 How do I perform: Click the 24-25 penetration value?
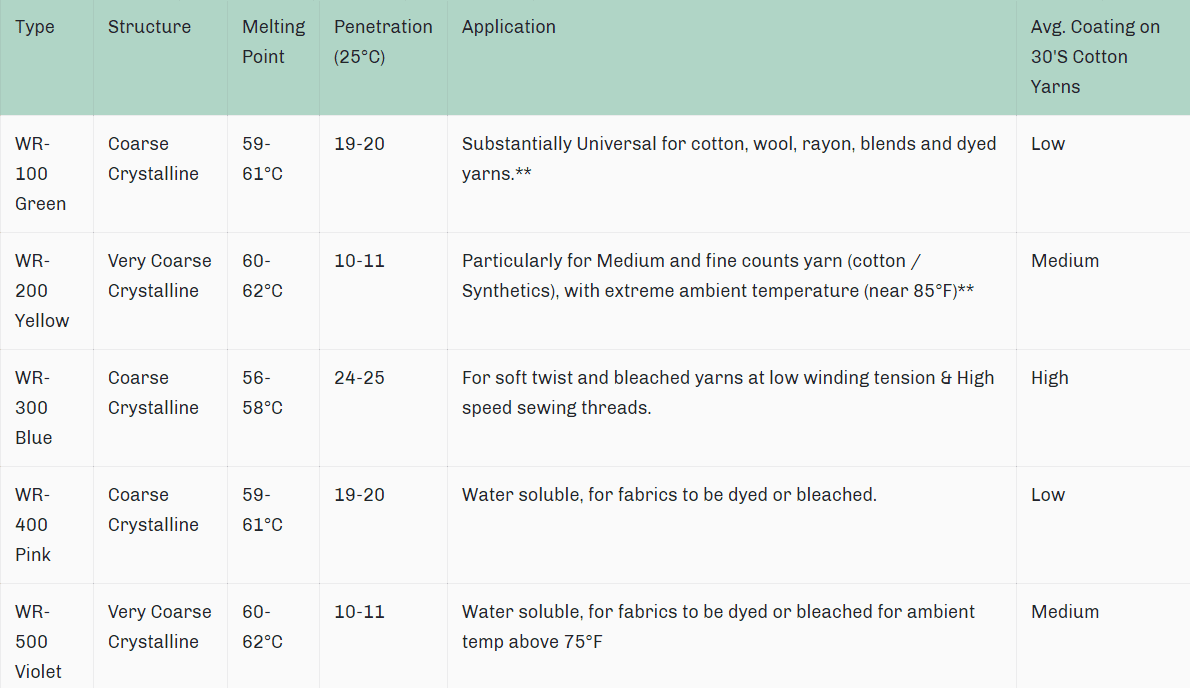(x=359, y=378)
